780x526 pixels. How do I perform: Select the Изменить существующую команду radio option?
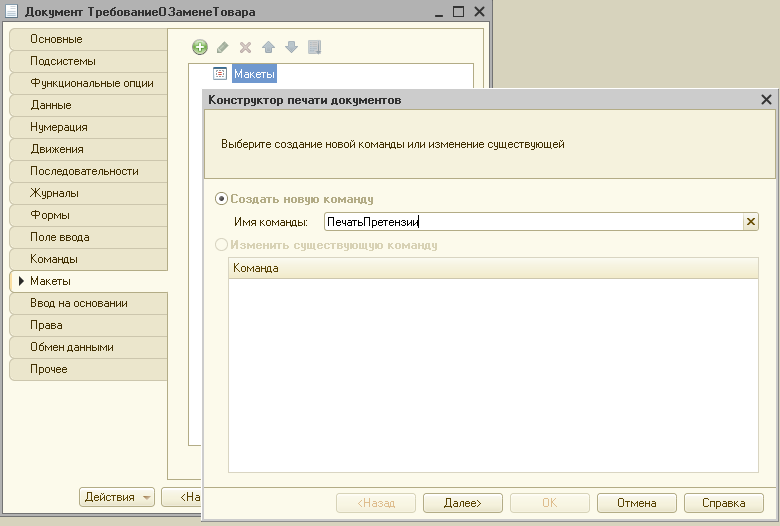(222, 245)
